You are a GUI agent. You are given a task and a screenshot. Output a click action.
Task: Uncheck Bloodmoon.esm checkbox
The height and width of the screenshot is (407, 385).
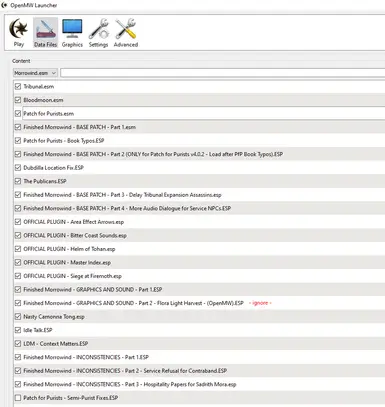(18, 100)
